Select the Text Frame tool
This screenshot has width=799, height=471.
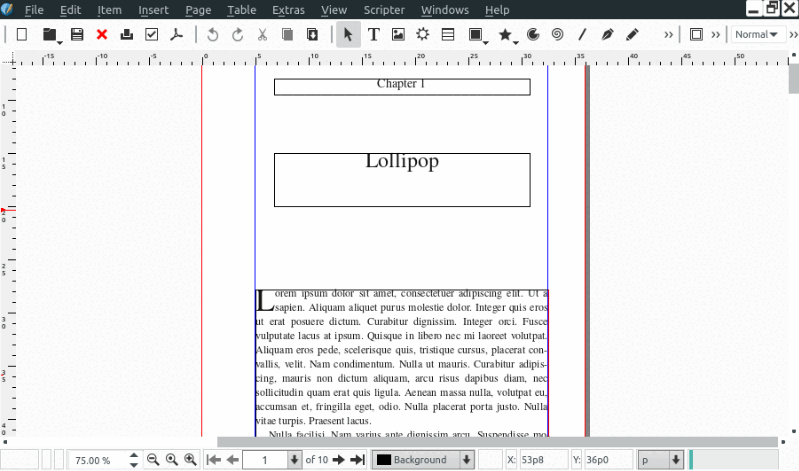pyautogui.click(x=373, y=35)
